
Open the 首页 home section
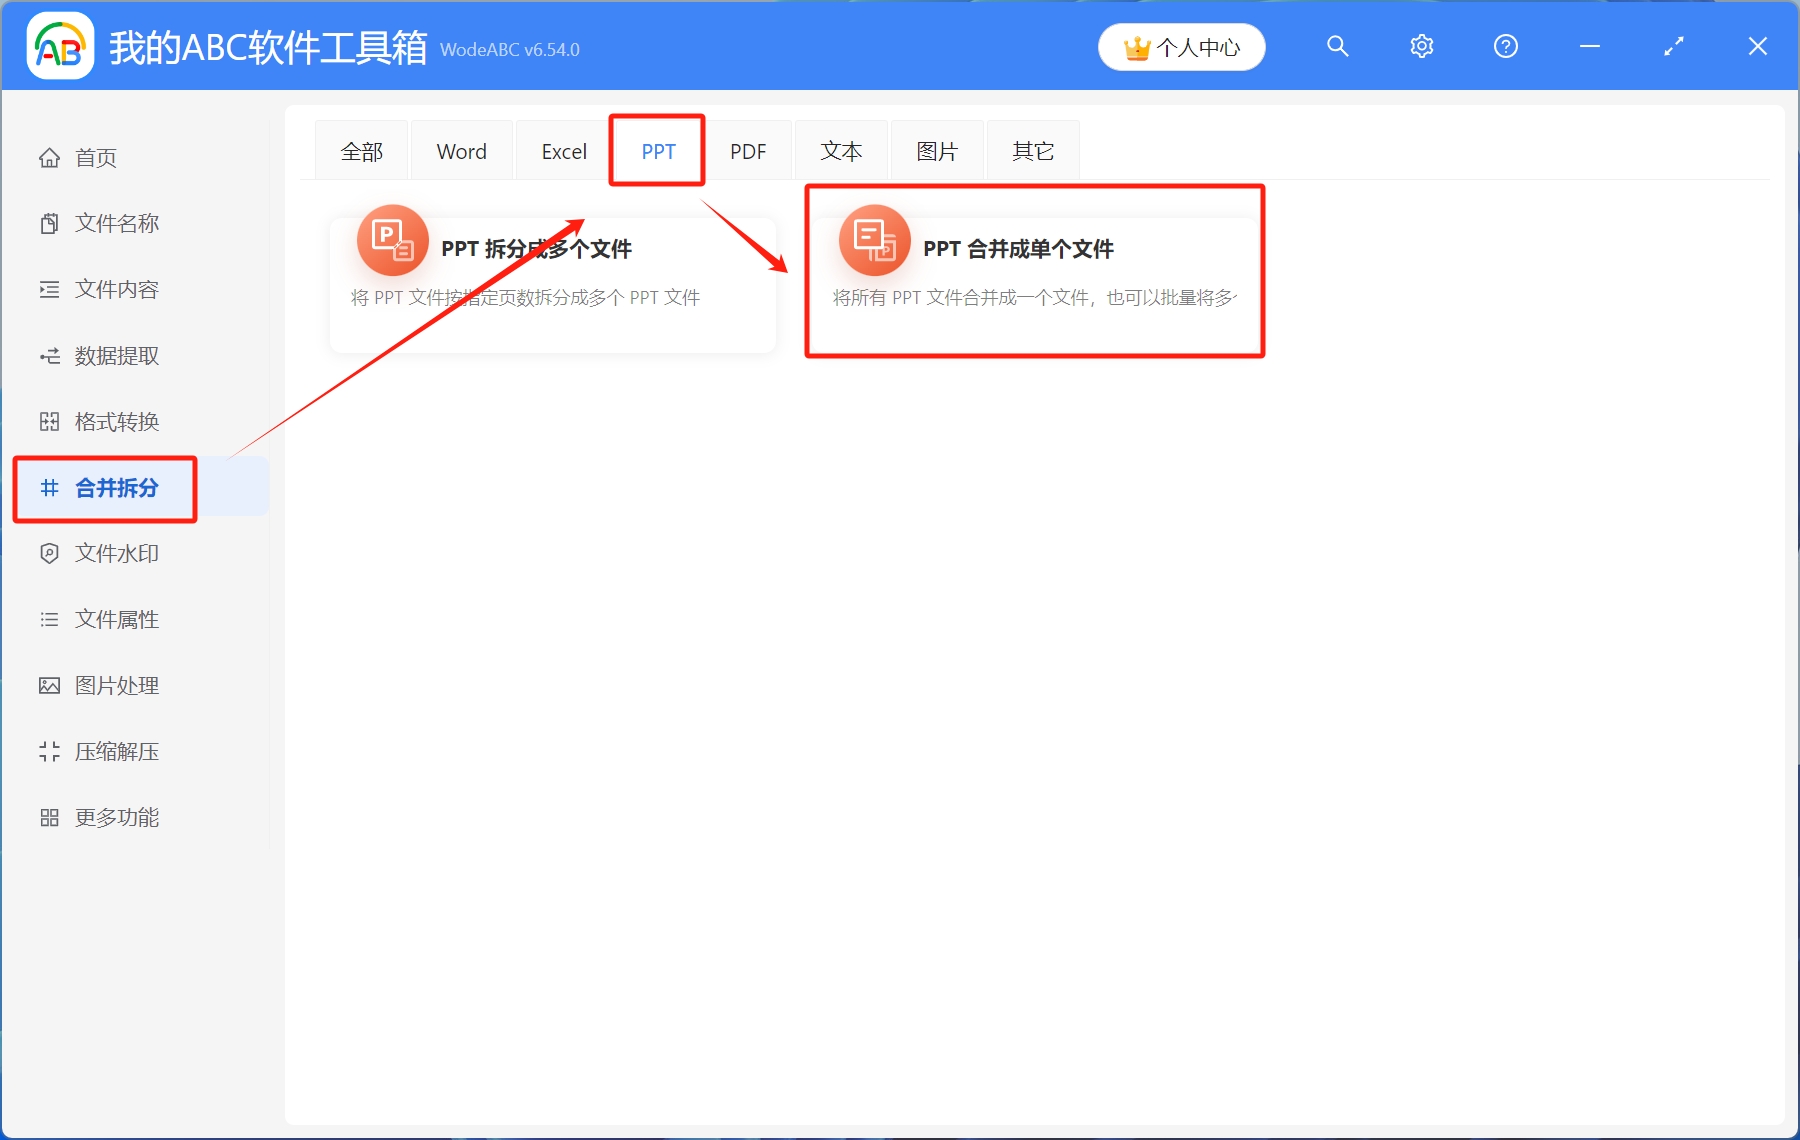[x=95, y=157]
